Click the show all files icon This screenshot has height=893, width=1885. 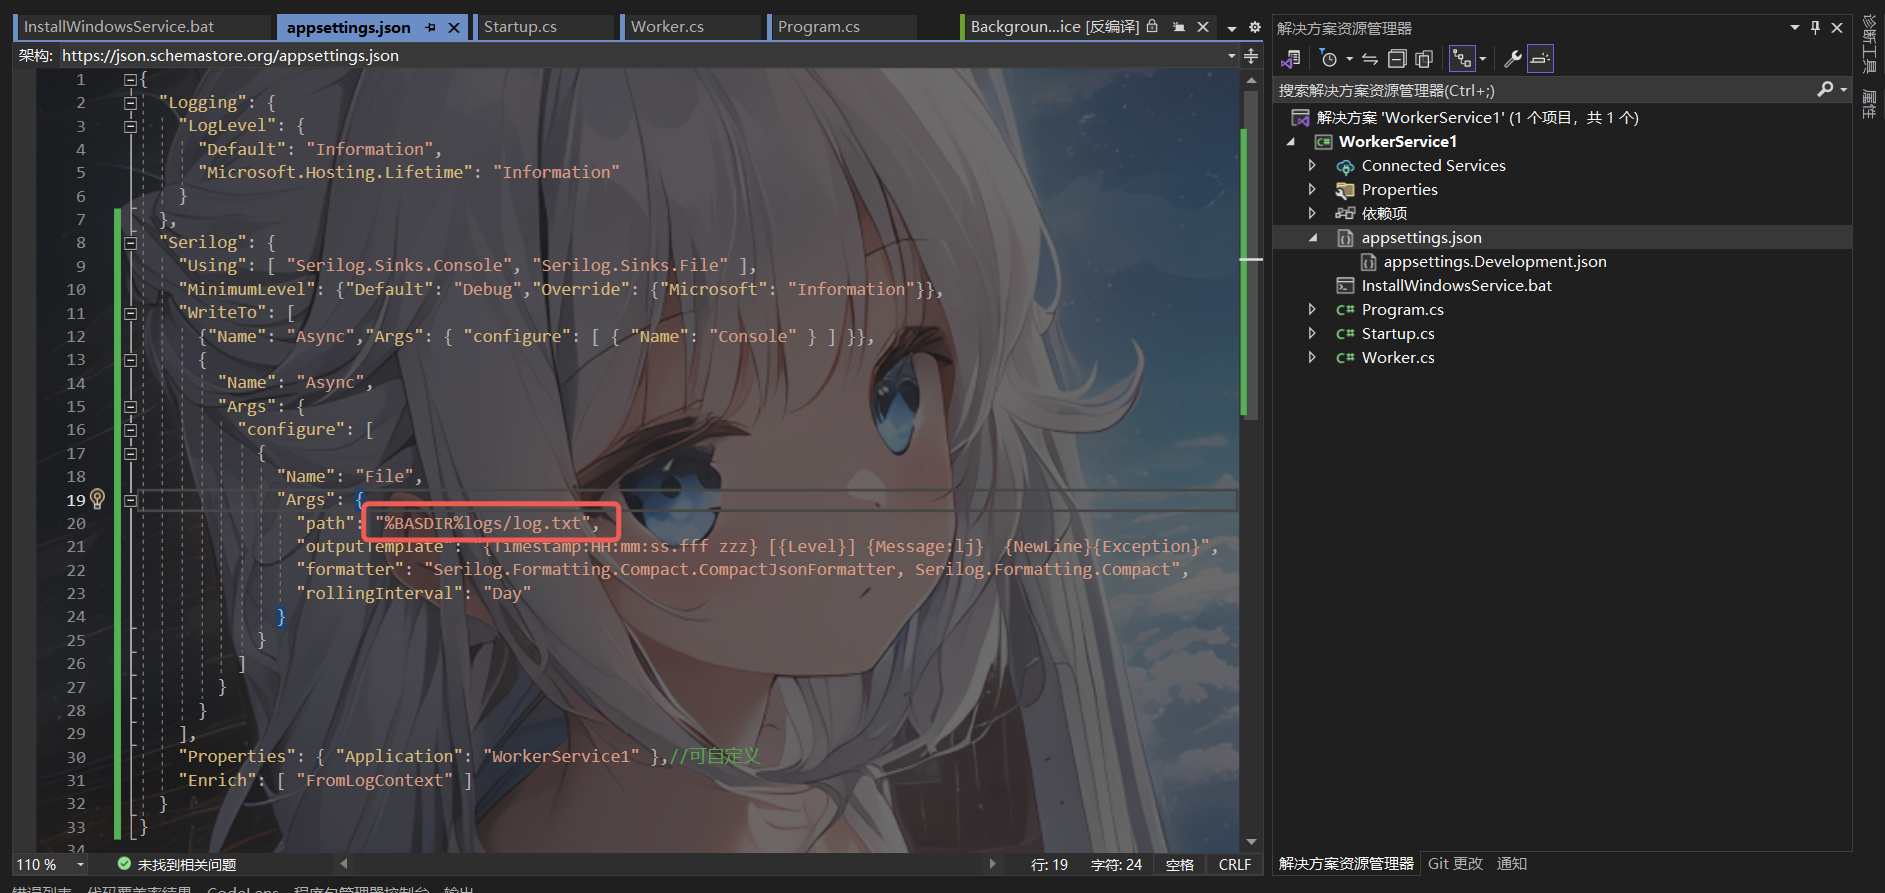[x=1424, y=59]
